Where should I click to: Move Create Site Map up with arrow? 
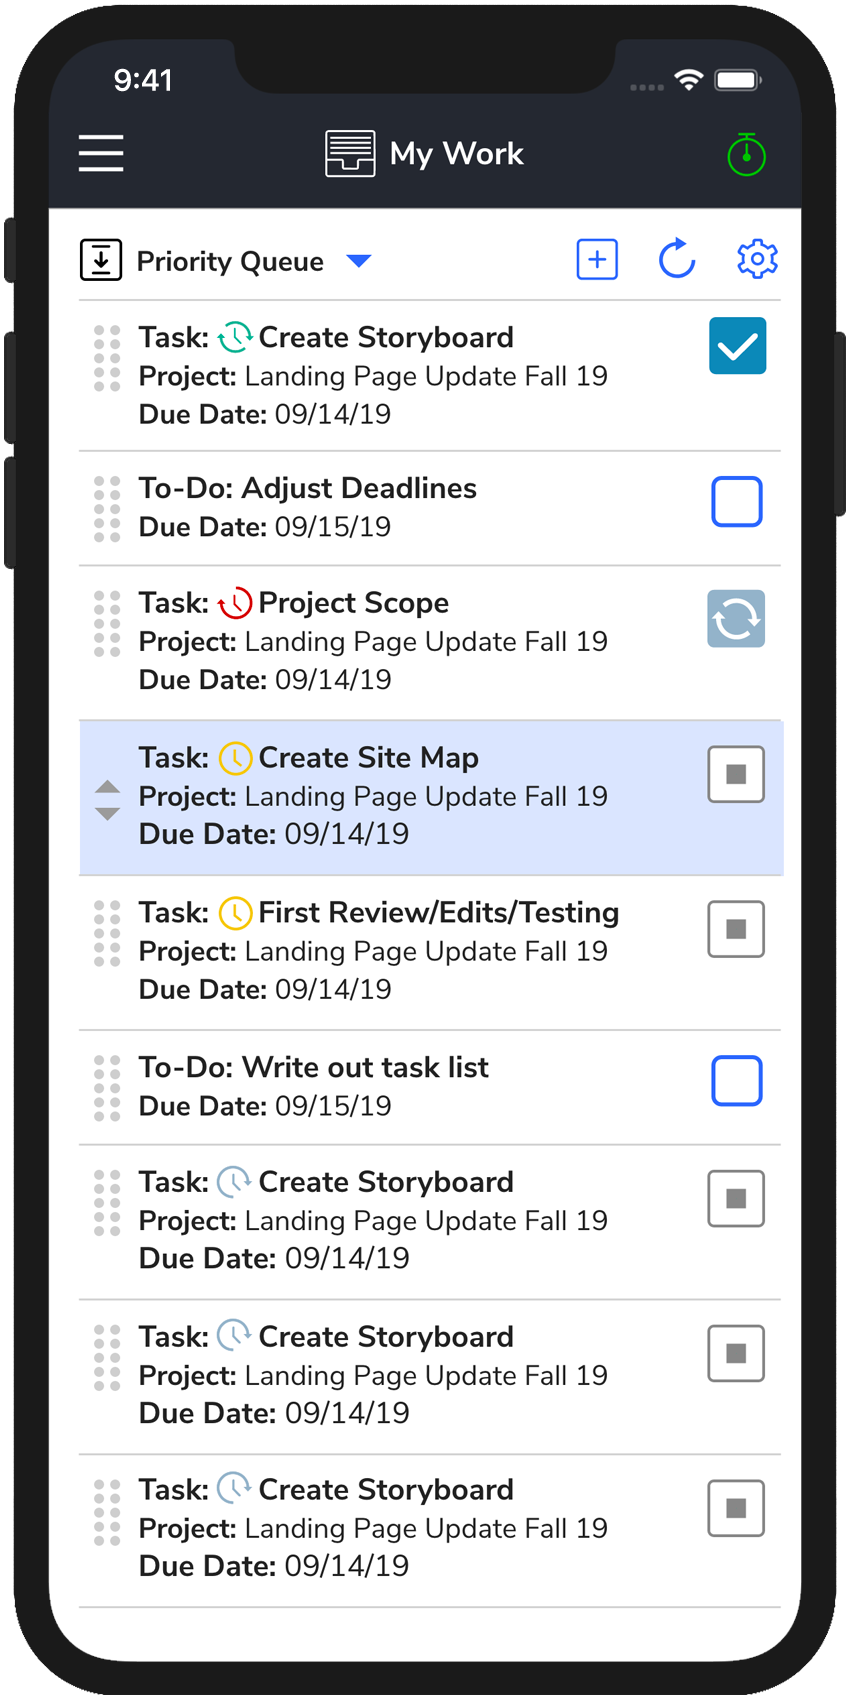point(107,788)
